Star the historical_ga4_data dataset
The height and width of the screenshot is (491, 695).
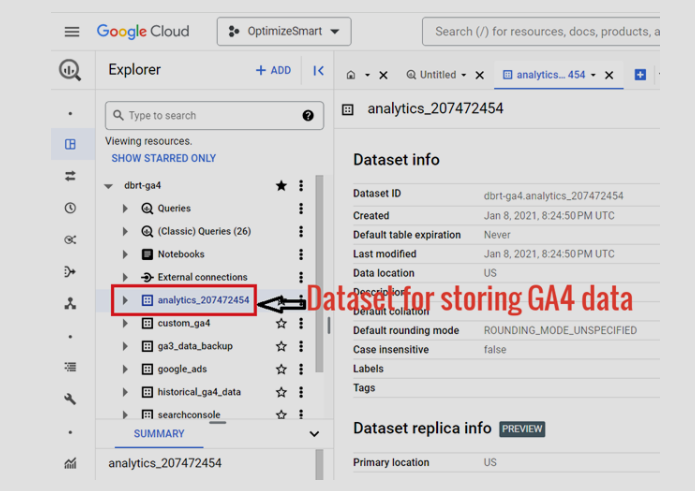click(x=281, y=392)
